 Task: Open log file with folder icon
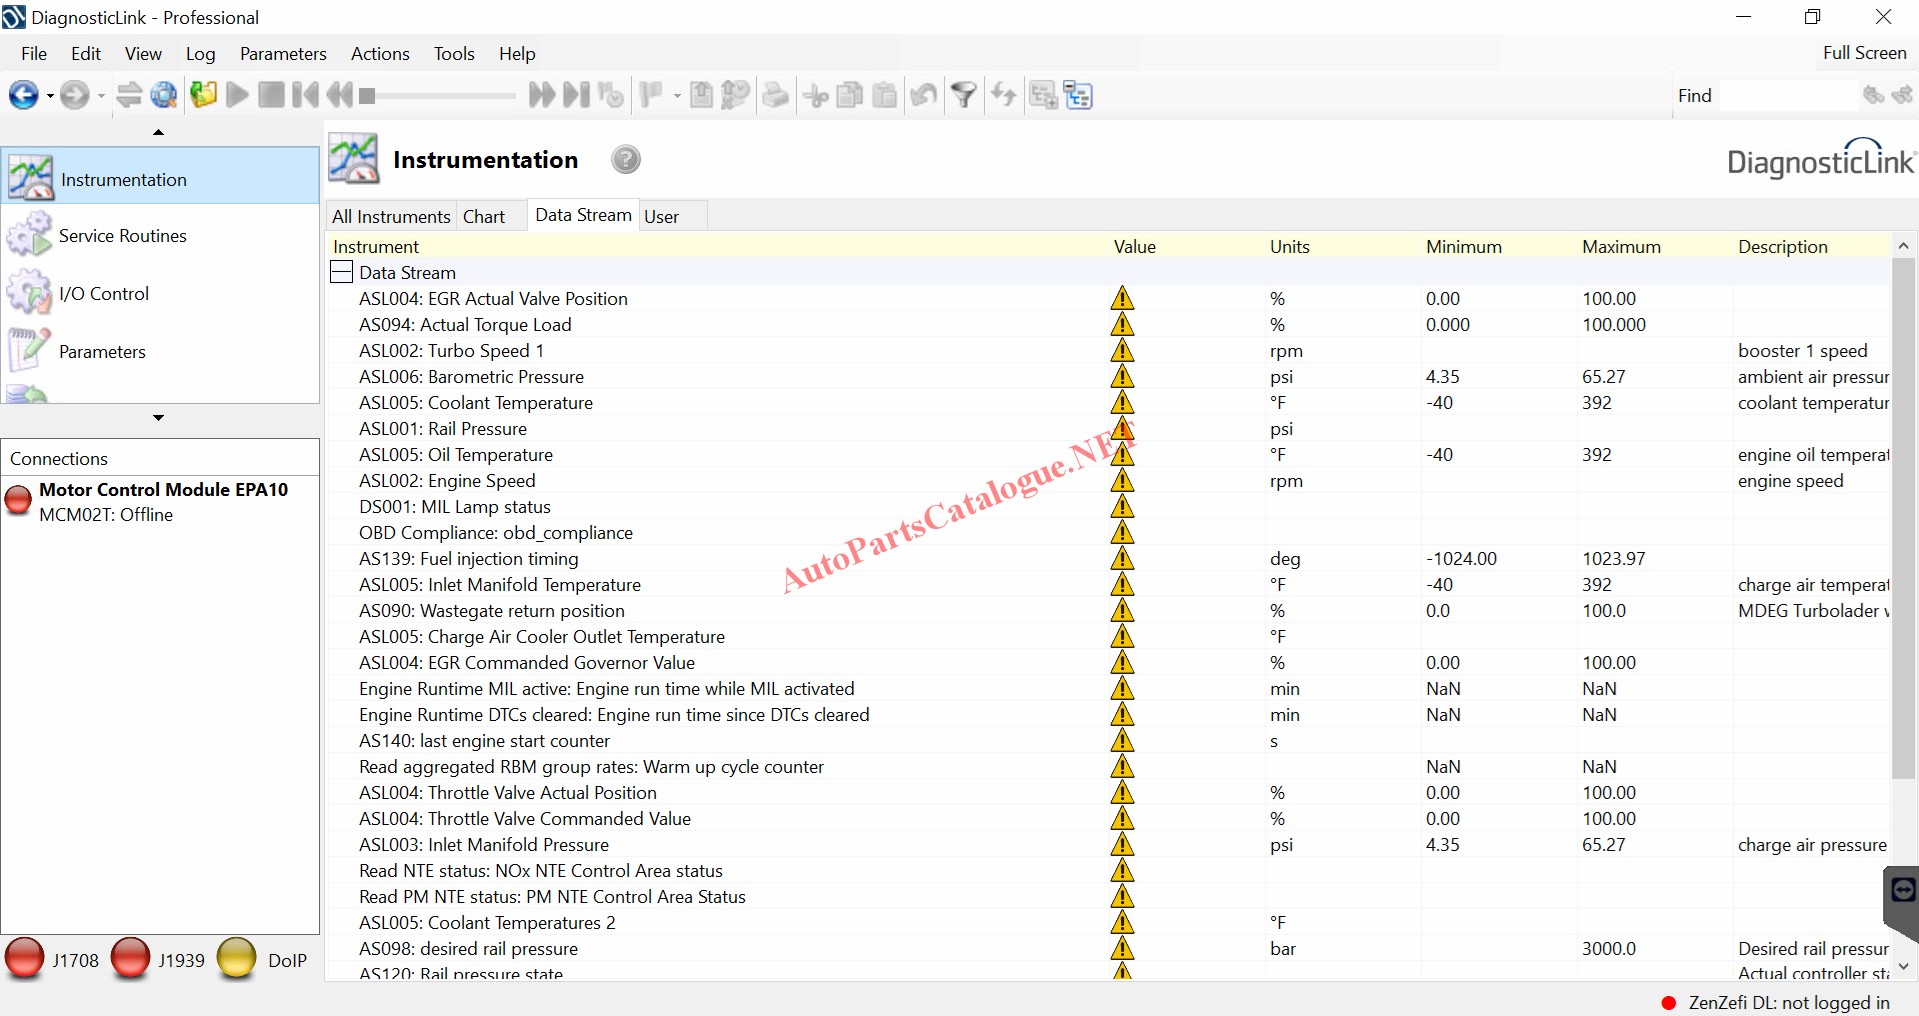coord(203,96)
